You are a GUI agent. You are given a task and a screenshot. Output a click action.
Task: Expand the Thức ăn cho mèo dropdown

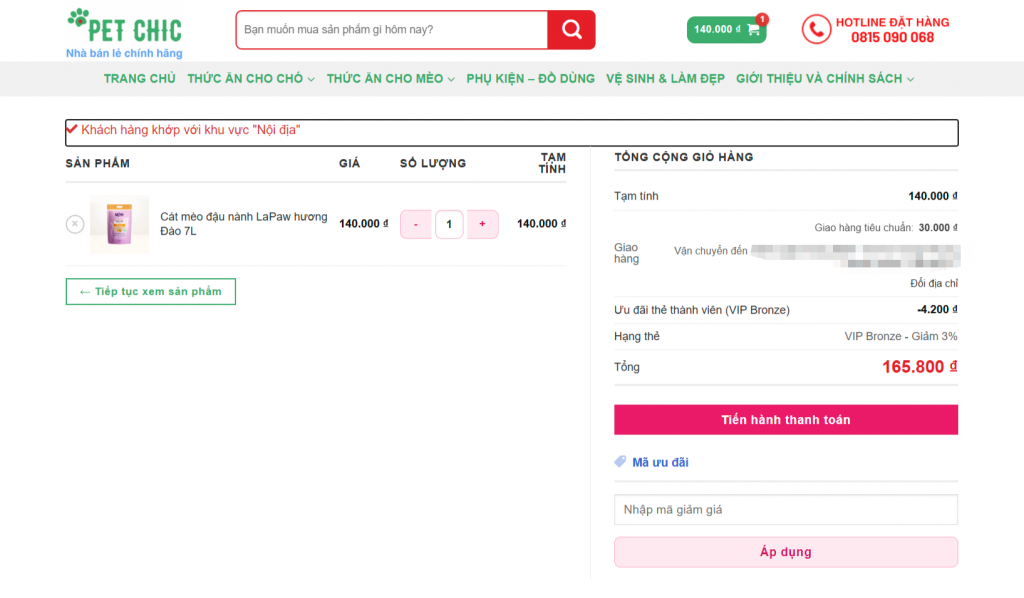(391, 78)
